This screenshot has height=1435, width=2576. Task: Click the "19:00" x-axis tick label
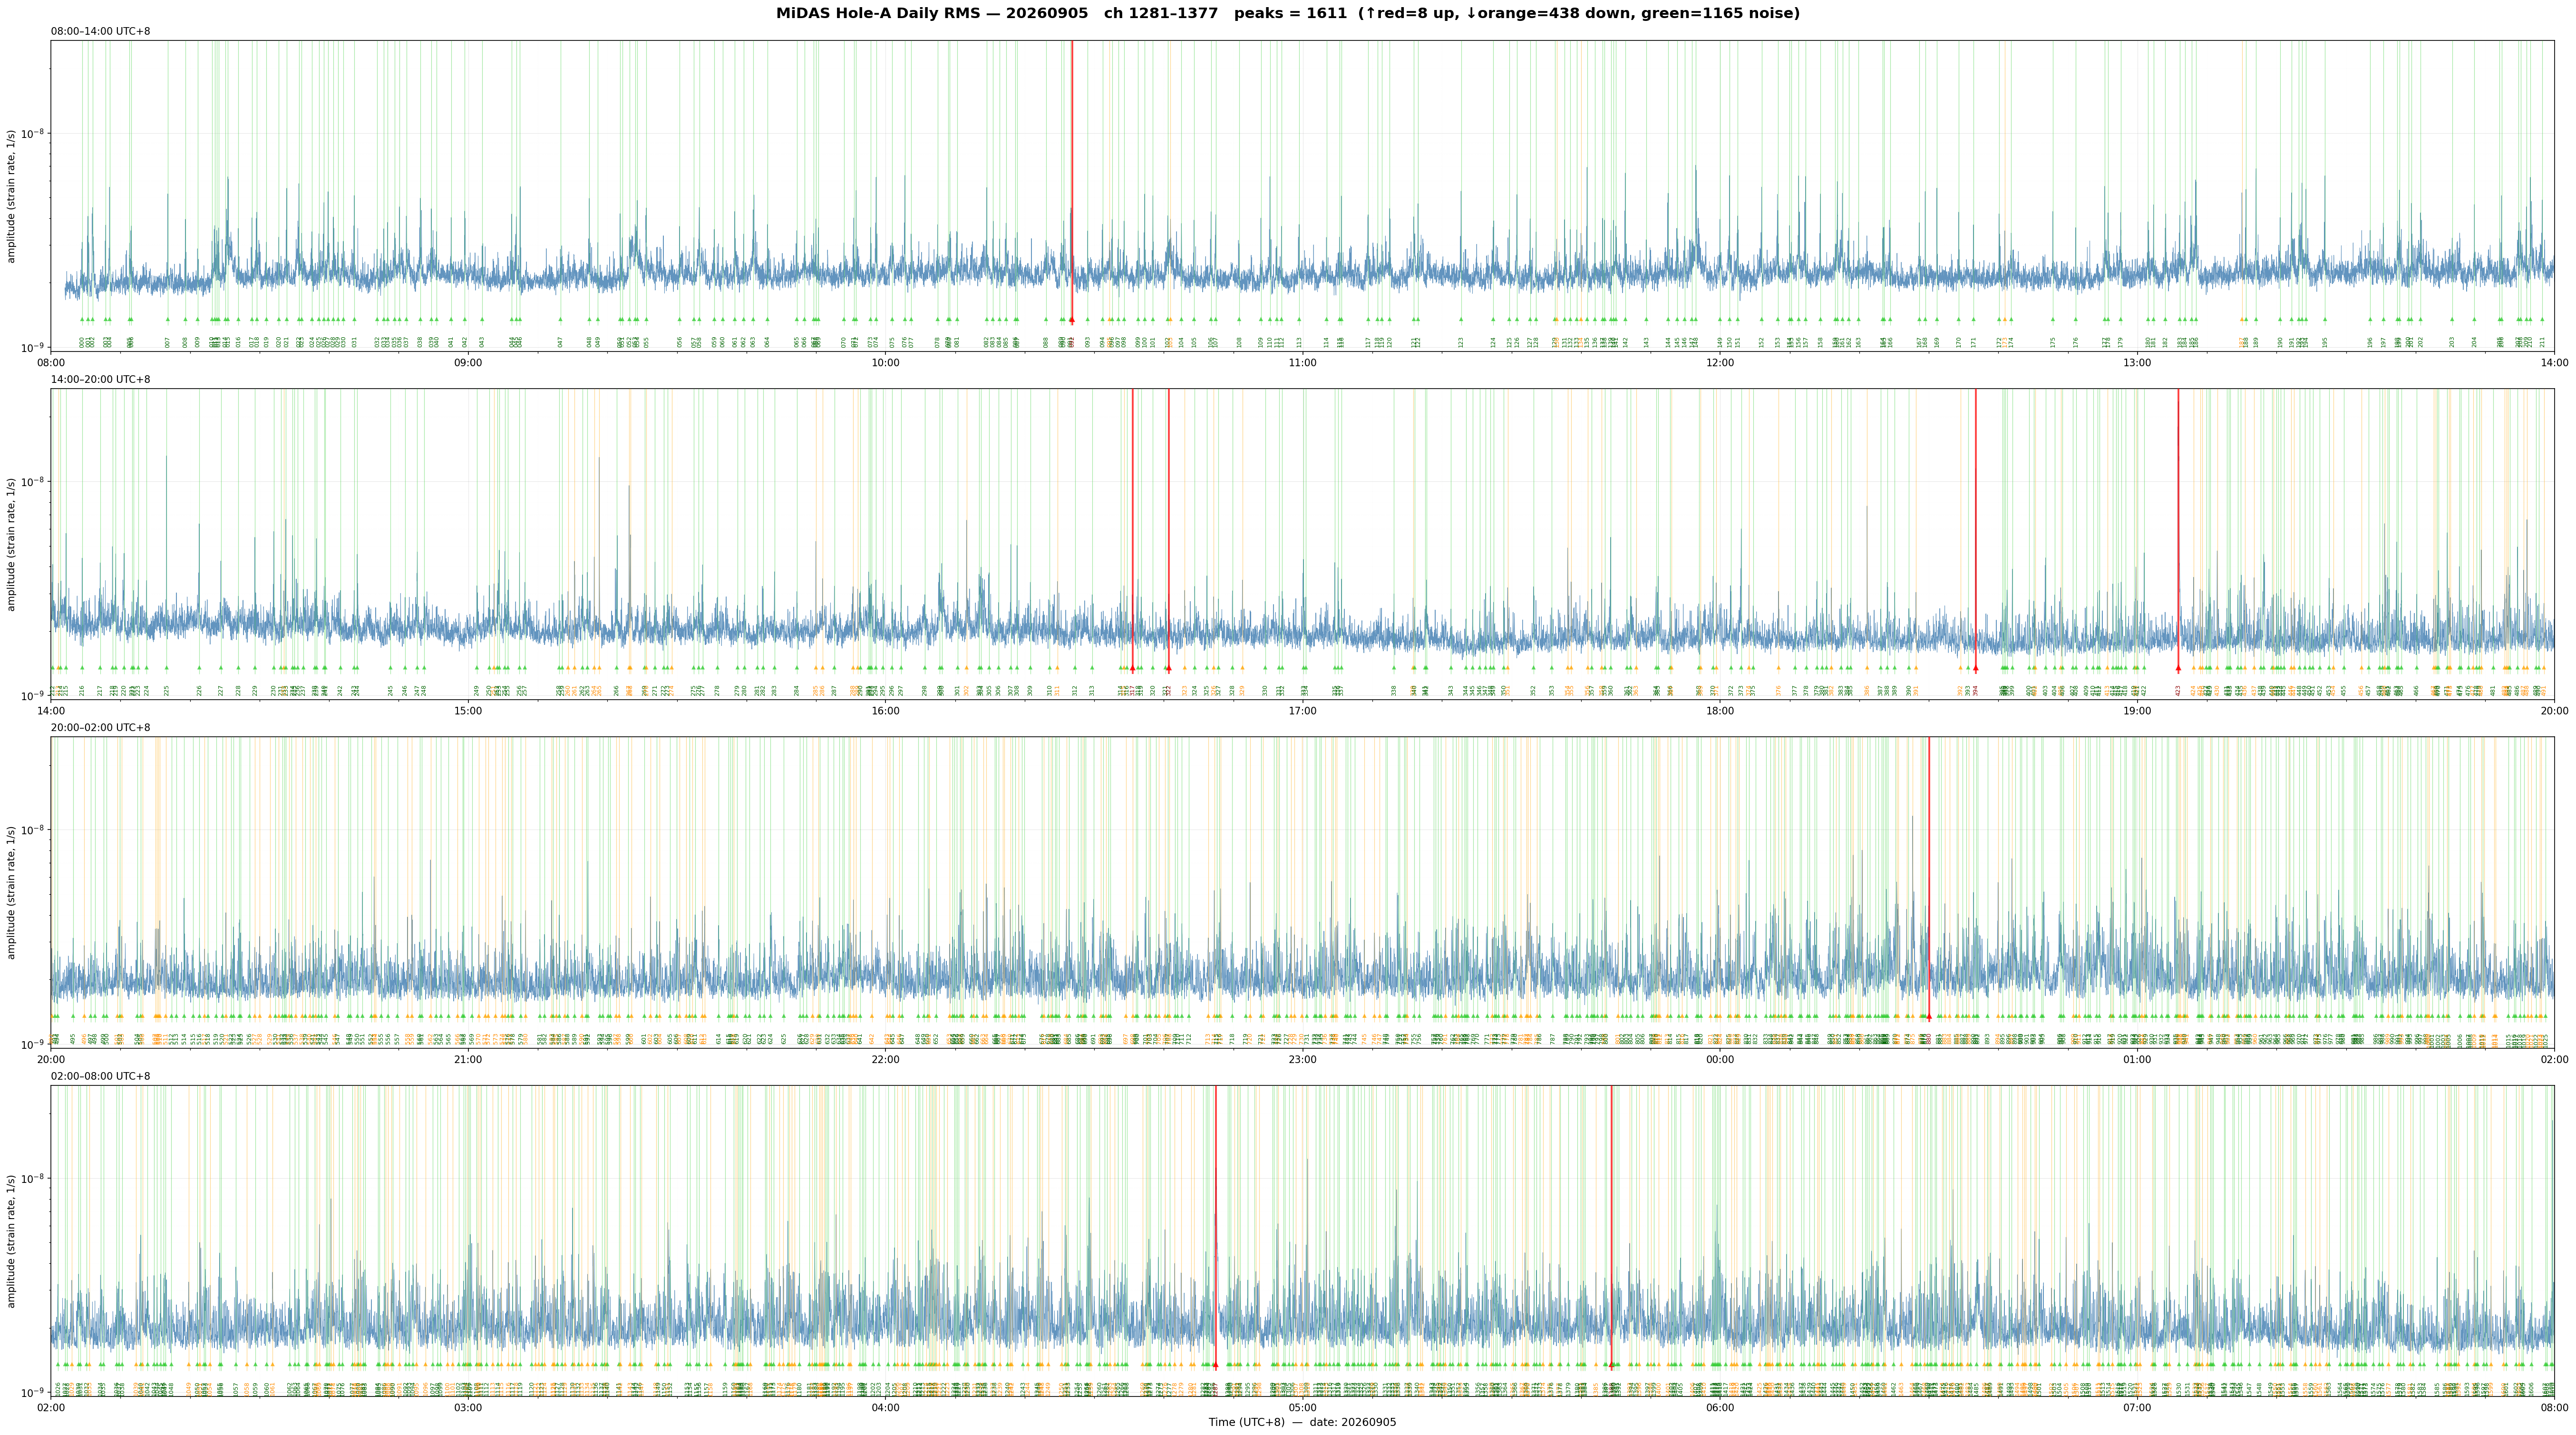[x=2137, y=710]
